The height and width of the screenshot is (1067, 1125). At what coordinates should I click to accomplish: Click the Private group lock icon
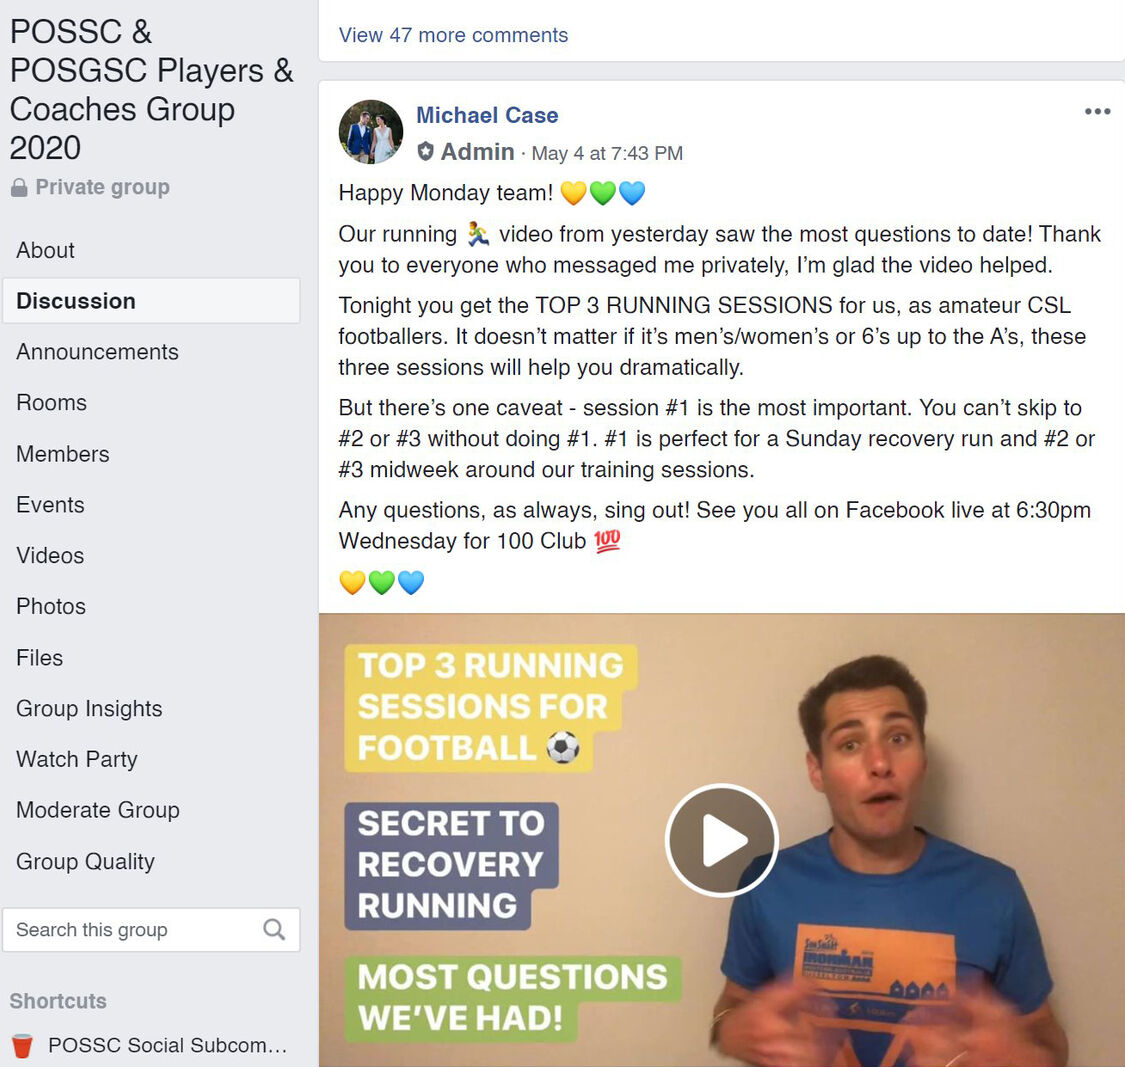tap(19, 187)
